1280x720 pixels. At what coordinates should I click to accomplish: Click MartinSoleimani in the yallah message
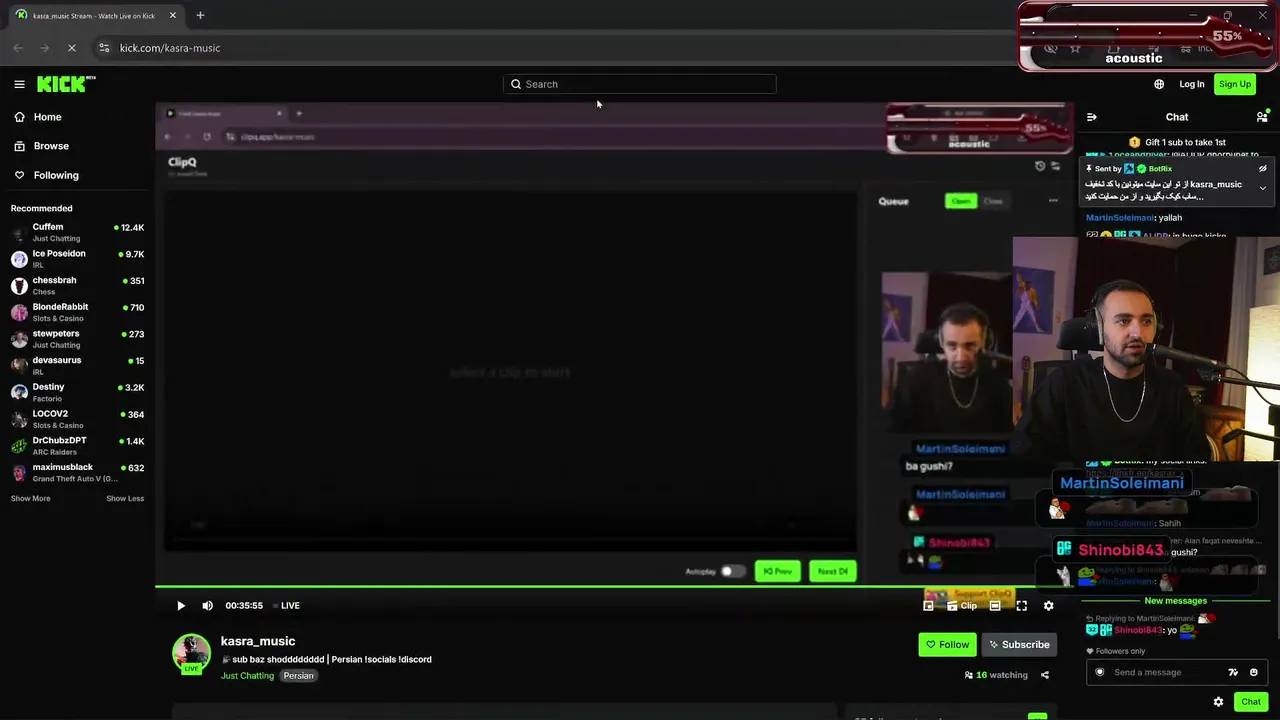pyautogui.click(x=1120, y=218)
